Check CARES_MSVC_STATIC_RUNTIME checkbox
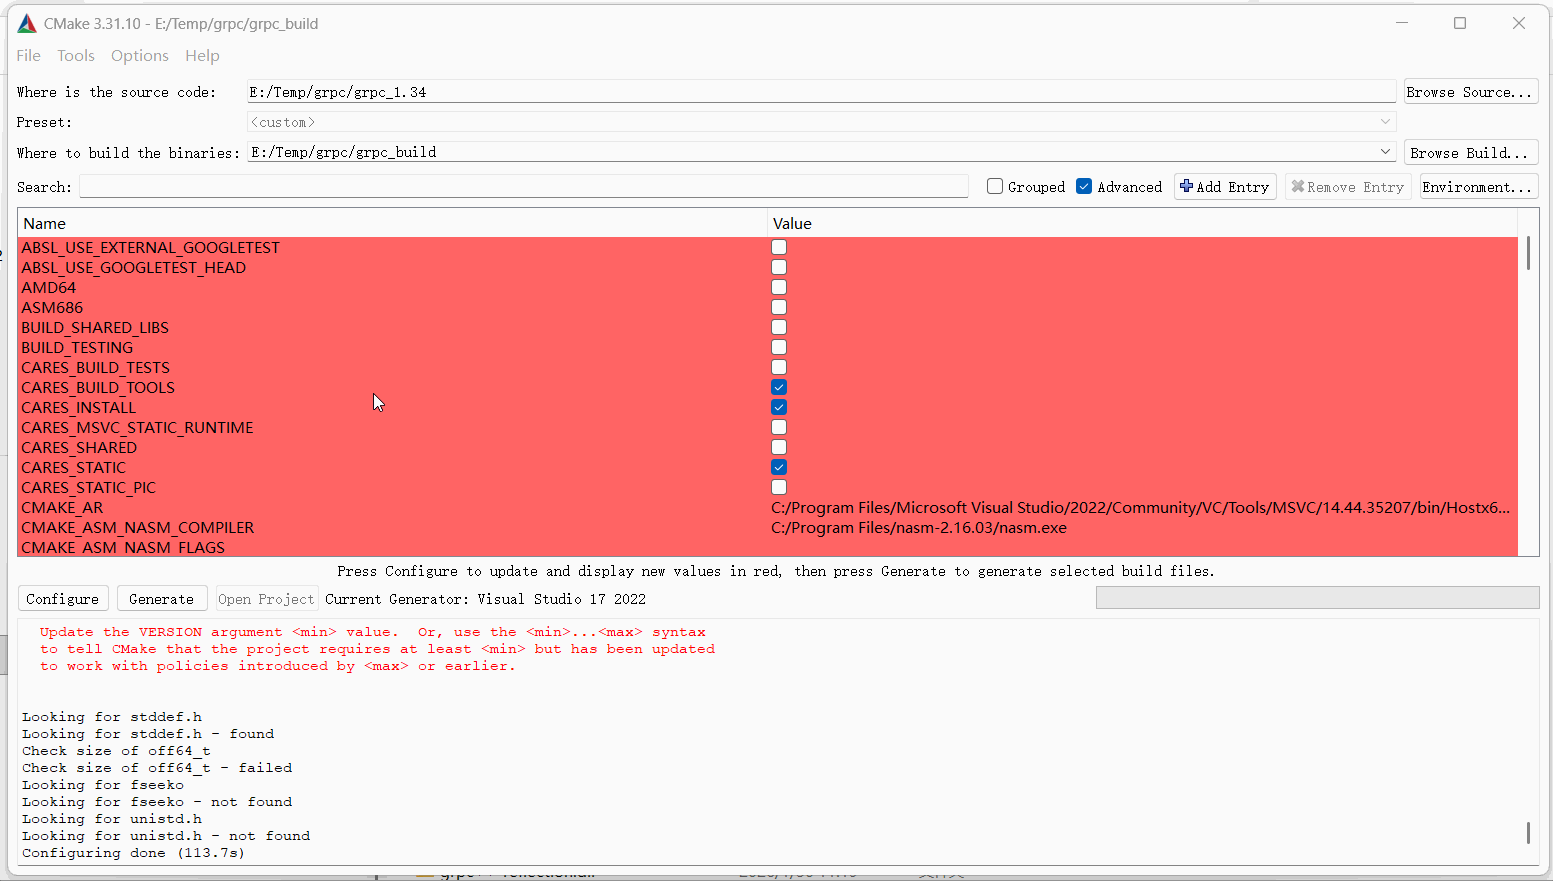Screen dimensions: 1553x881 pos(779,427)
